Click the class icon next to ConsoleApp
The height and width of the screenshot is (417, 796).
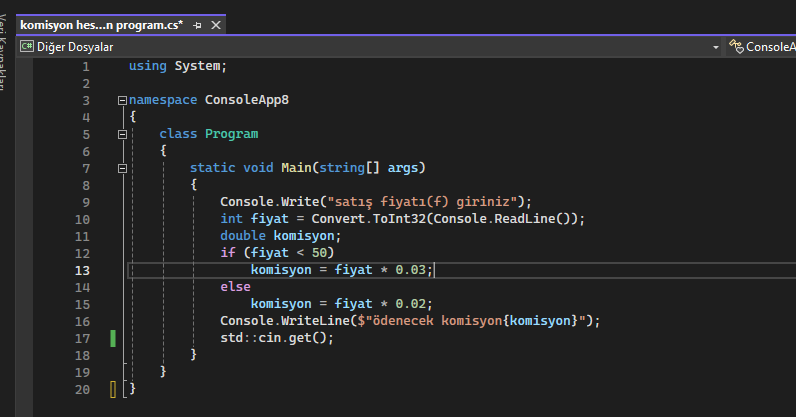pyautogui.click(x=736, y=47)
